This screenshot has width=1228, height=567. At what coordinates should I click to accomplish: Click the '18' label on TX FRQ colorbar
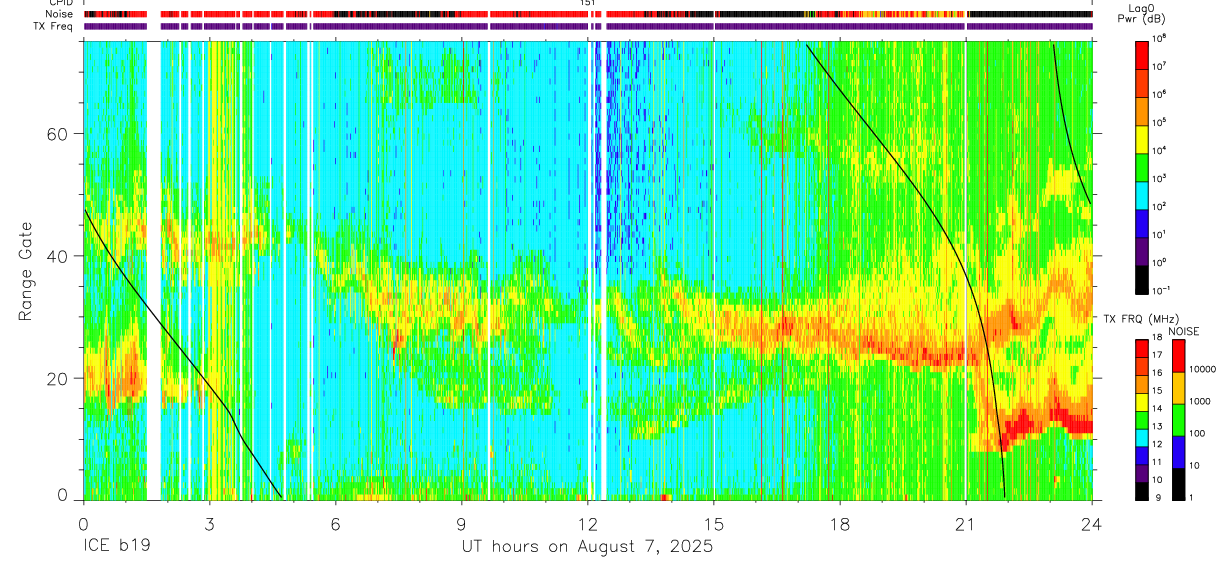pos(1157,339)
